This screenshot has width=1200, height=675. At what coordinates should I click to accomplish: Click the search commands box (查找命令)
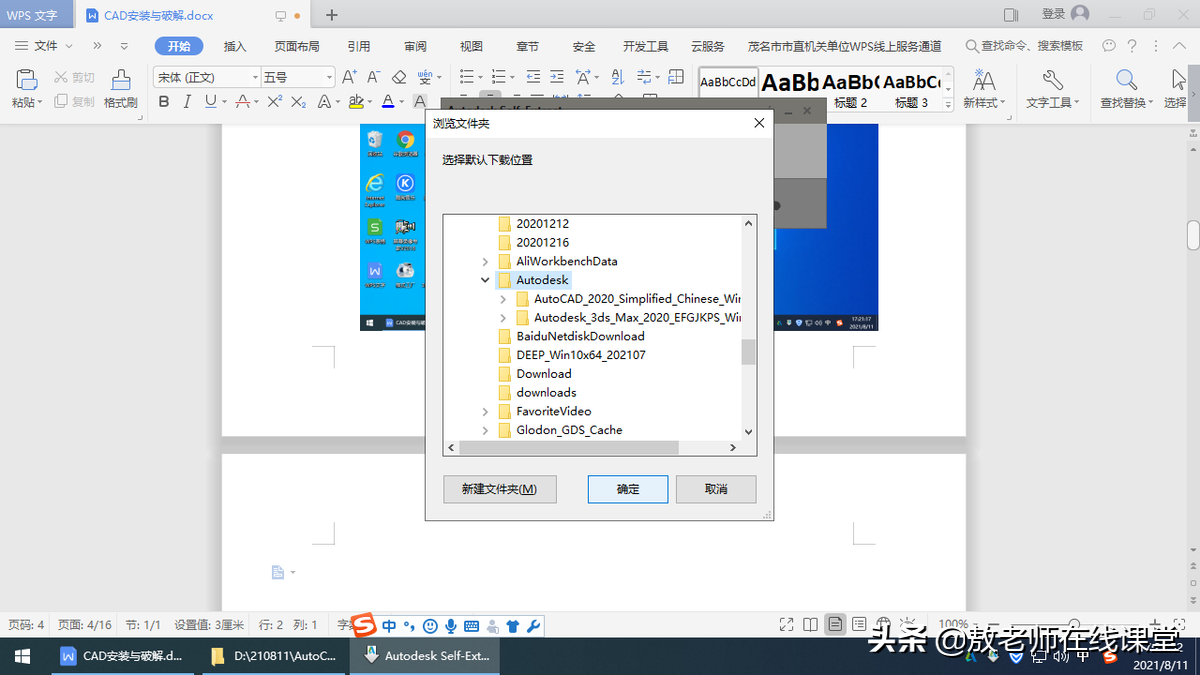pos(1025,46)
